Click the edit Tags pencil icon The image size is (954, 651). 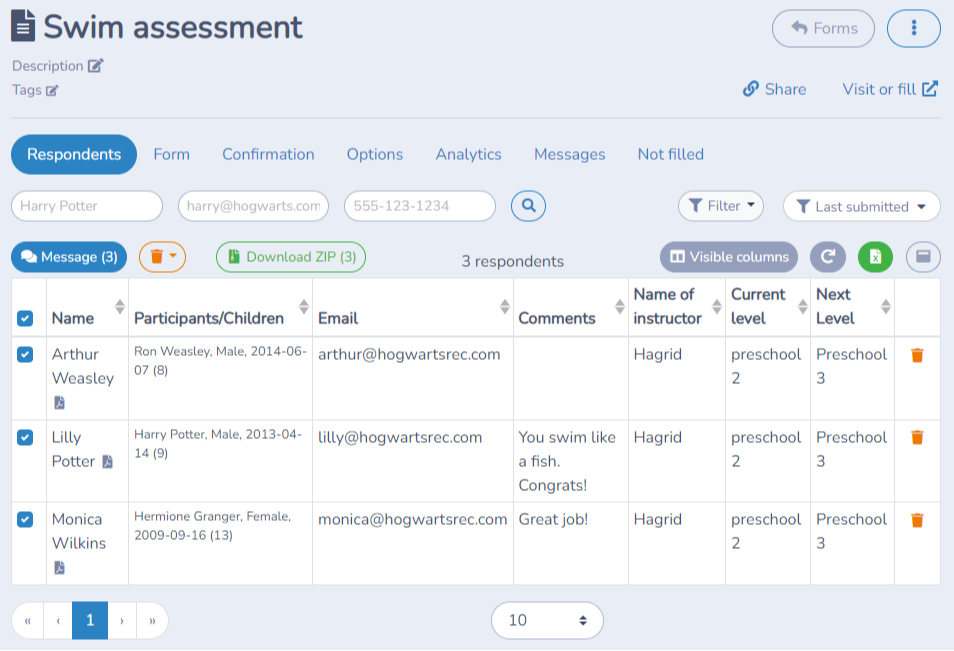click(52, 91)
